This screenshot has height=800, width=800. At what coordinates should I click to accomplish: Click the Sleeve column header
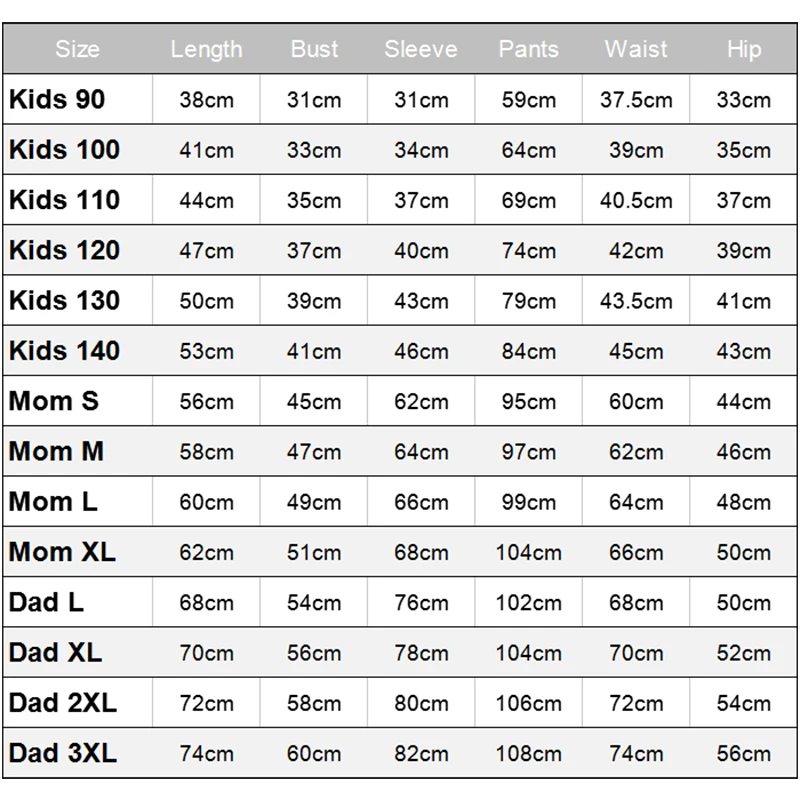[421, 49]
